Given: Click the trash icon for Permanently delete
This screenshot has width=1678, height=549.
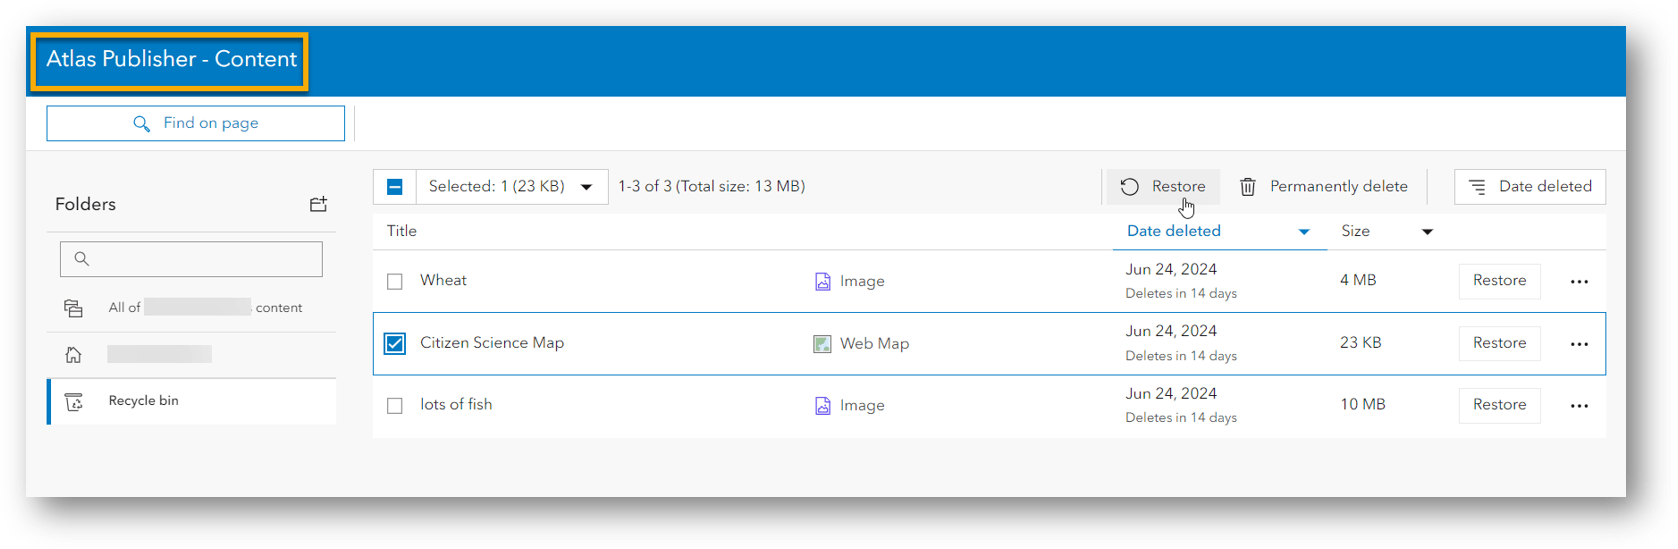Looking at the screenshot, I should point(1248,187).
